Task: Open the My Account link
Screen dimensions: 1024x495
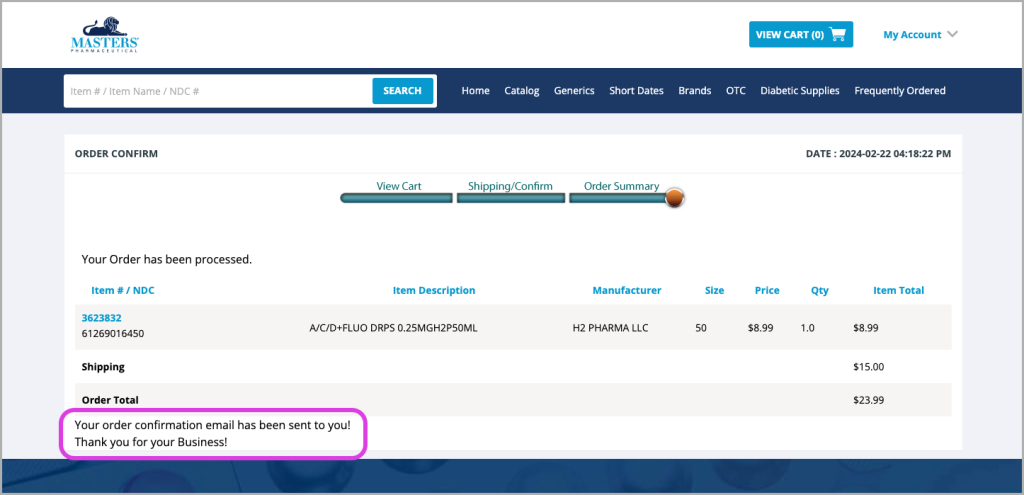Action: tap(912, 35)
